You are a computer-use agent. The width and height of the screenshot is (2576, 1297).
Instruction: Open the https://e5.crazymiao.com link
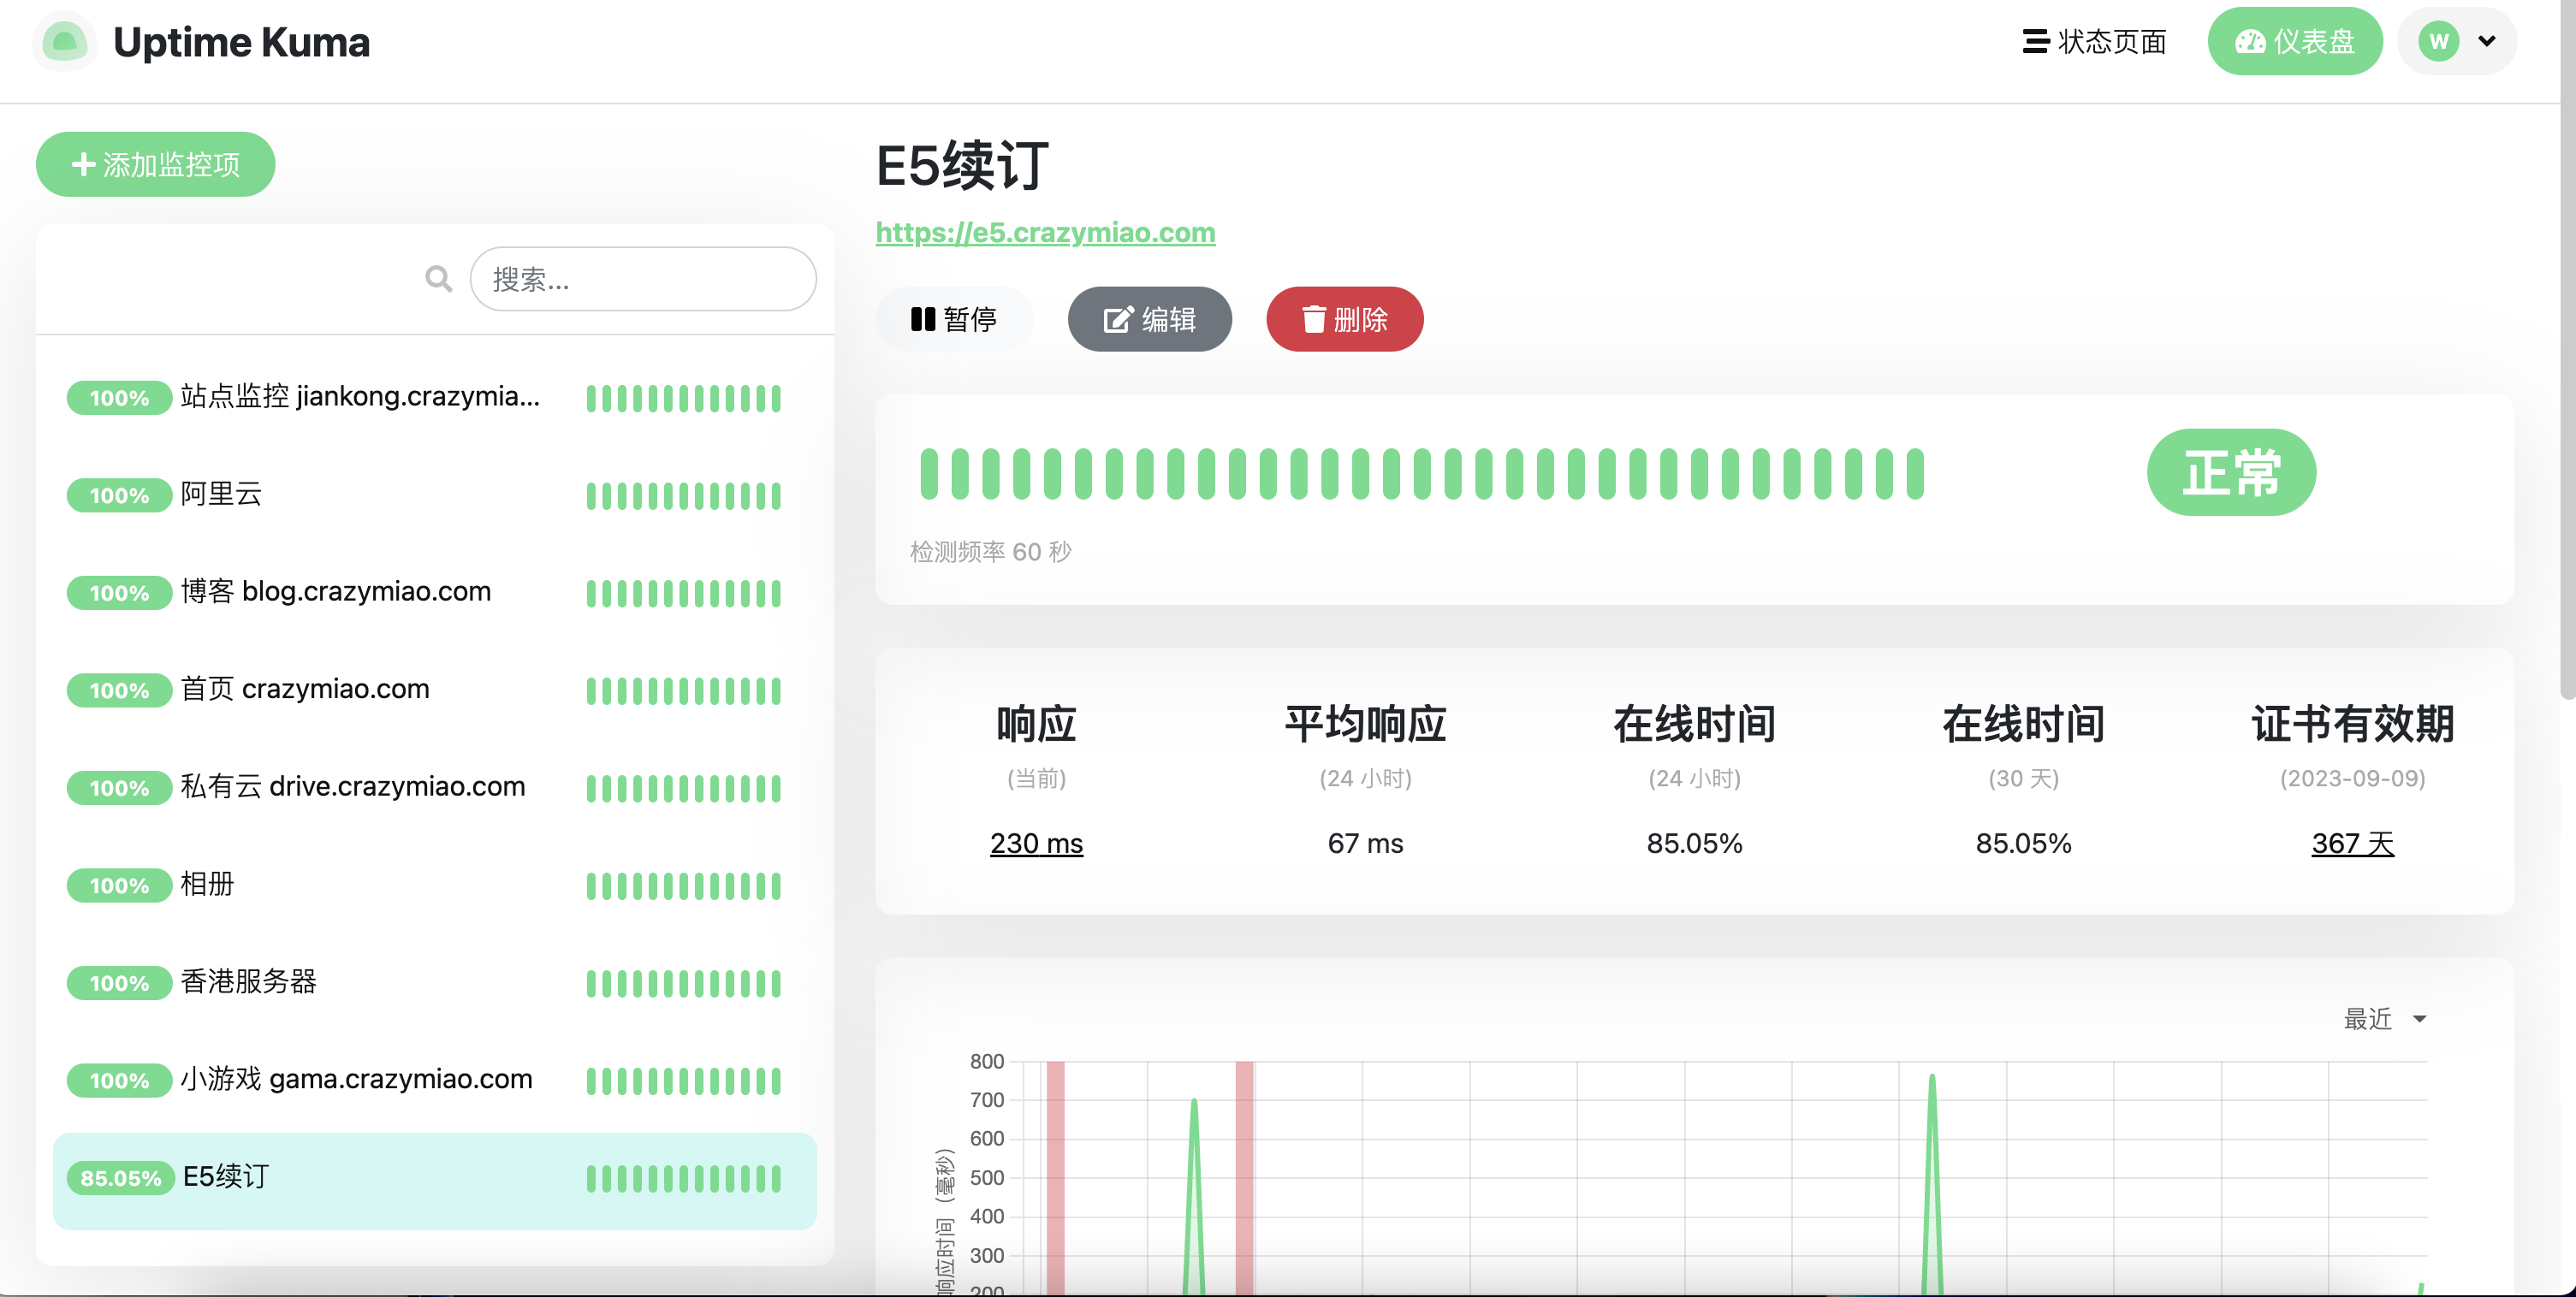click(x=1045, y=232)
